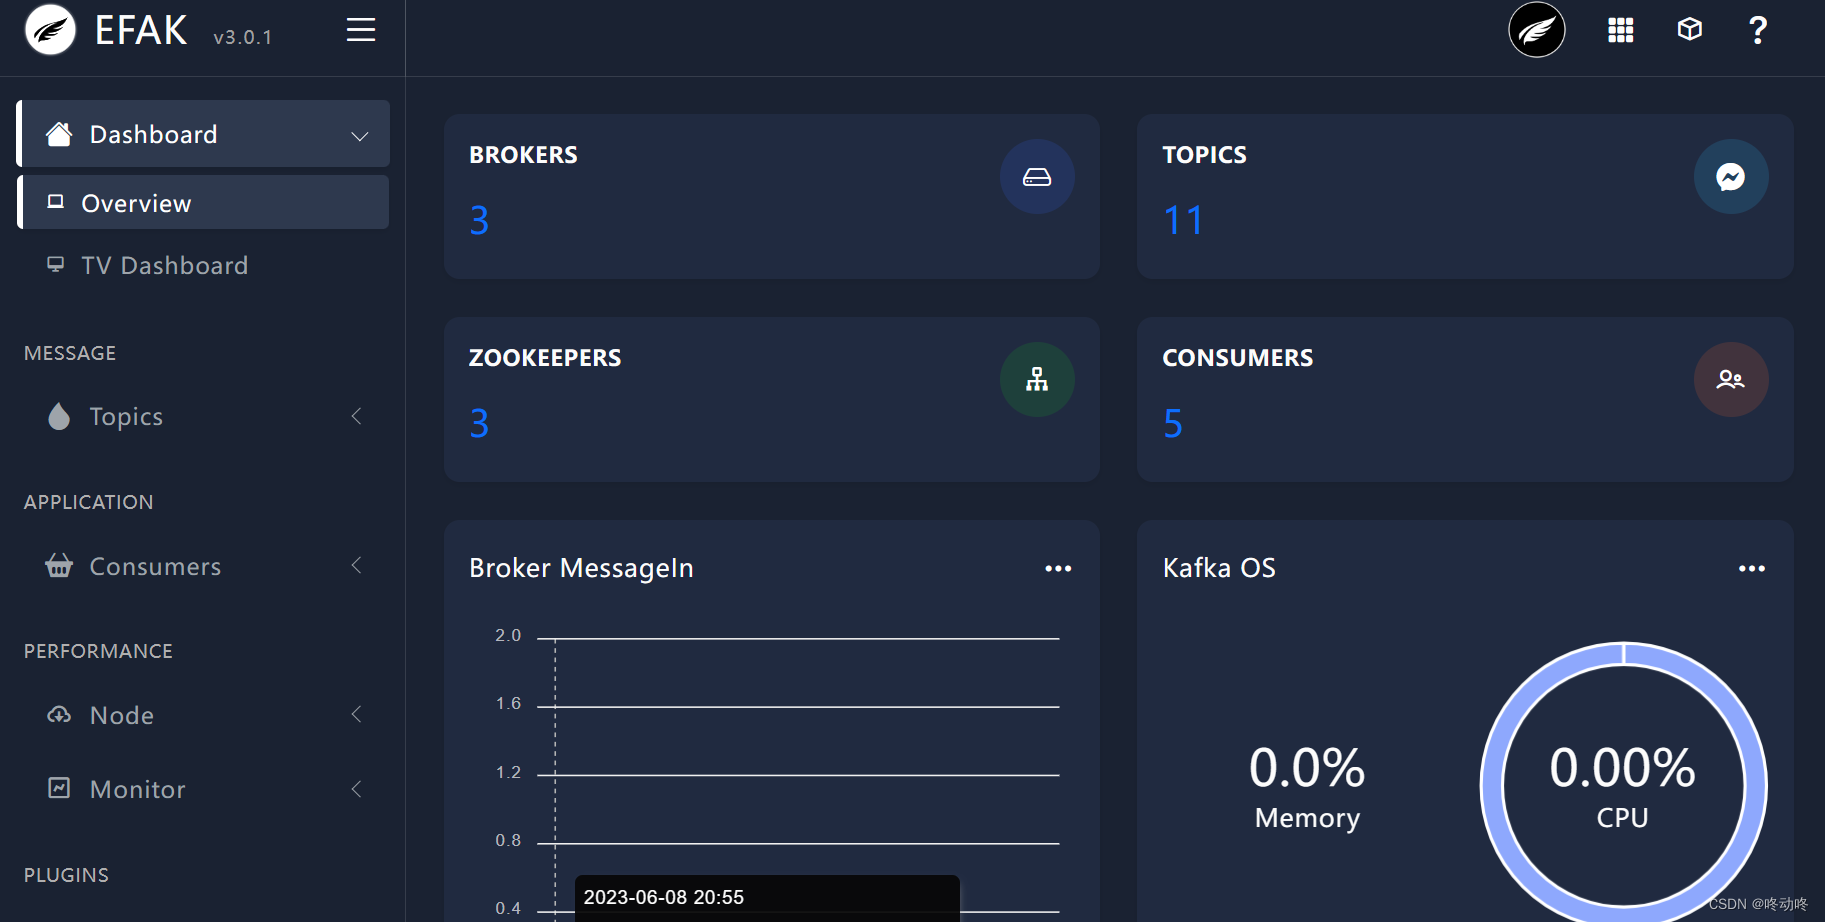Open the Overview page
Viewport: 1825px width, 922px height.
[x=204, y=202]
